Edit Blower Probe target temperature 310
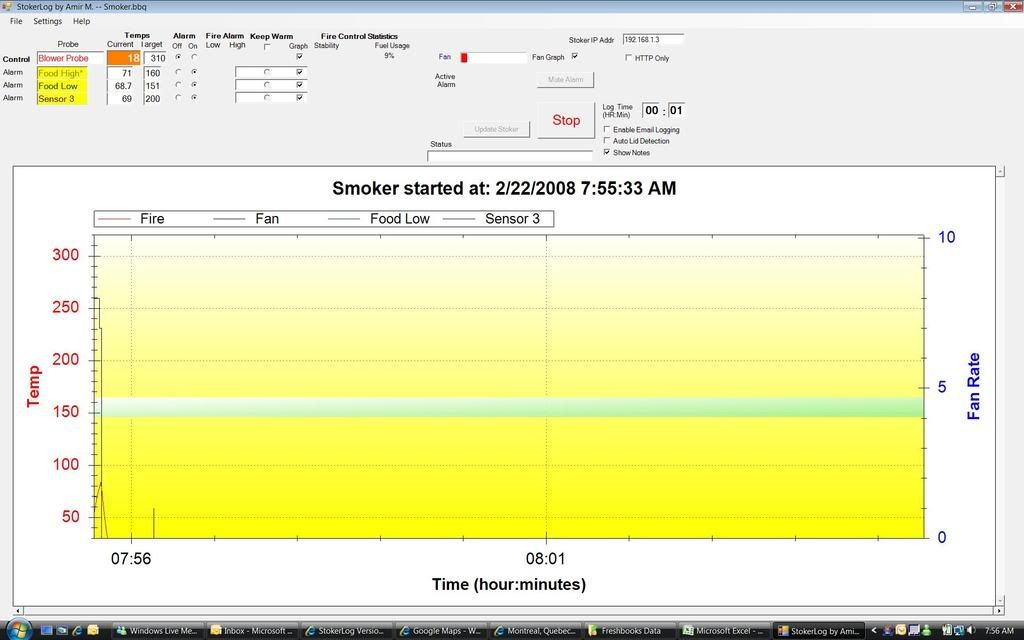1024x640 pixels. tap(155, 58)
